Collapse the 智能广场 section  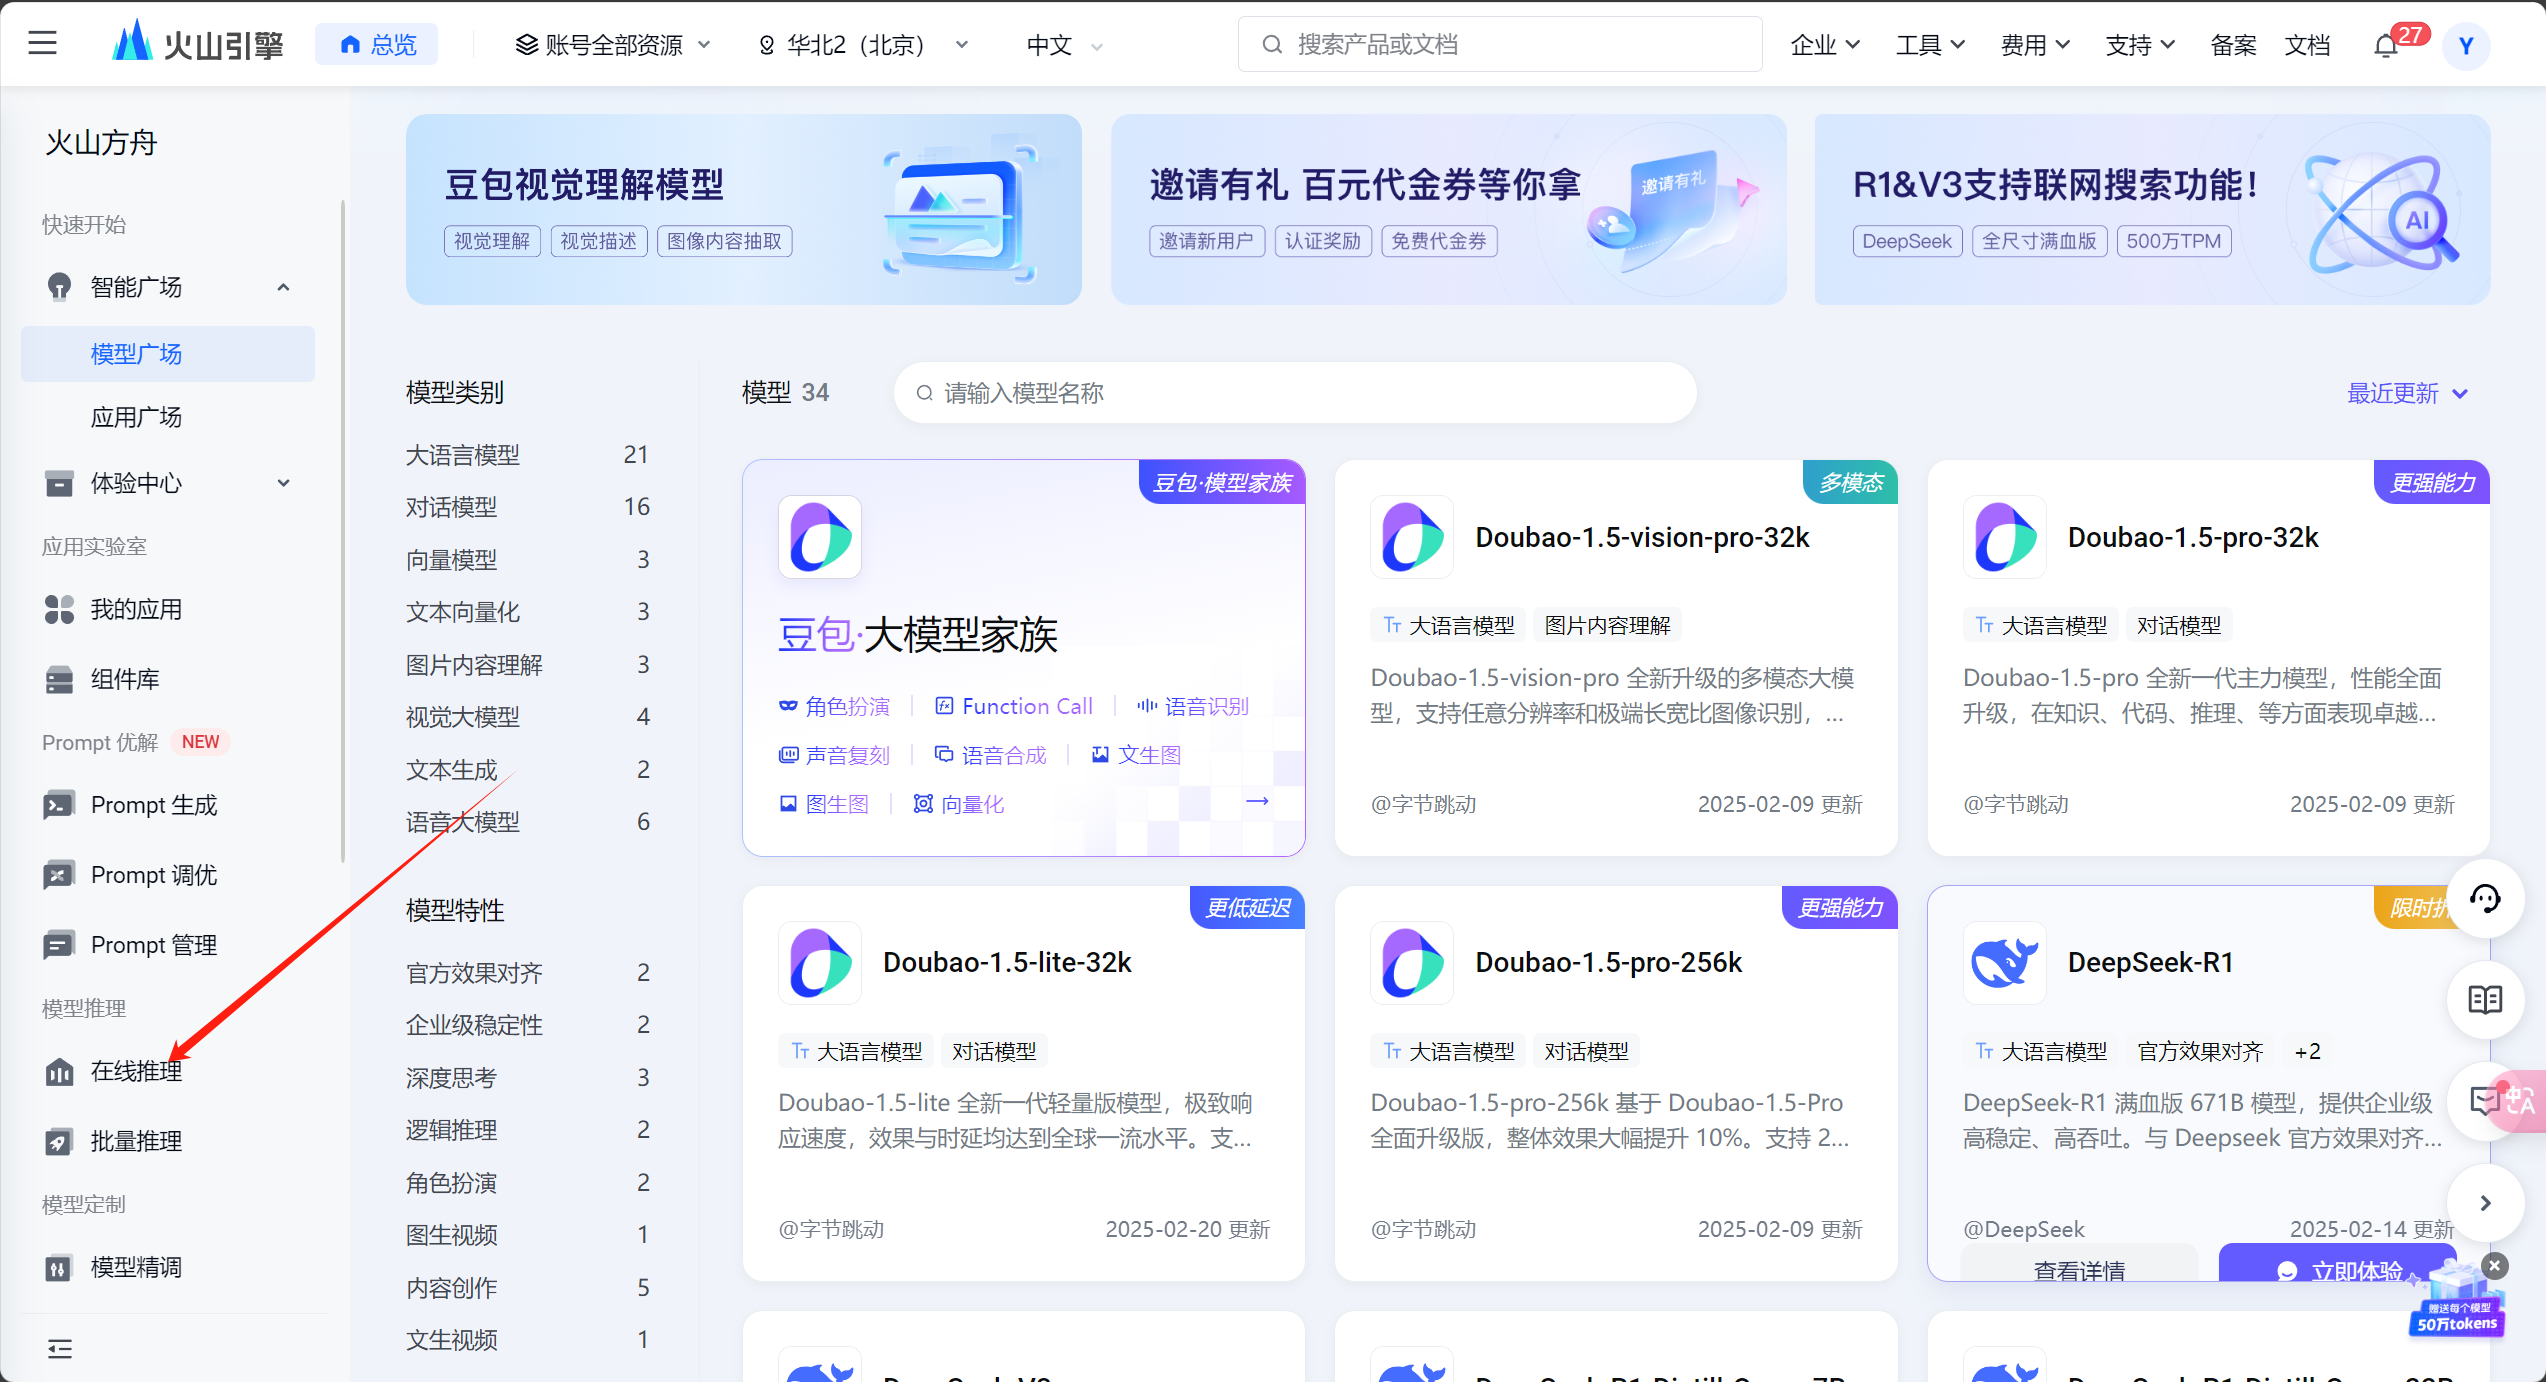point(283,288)
